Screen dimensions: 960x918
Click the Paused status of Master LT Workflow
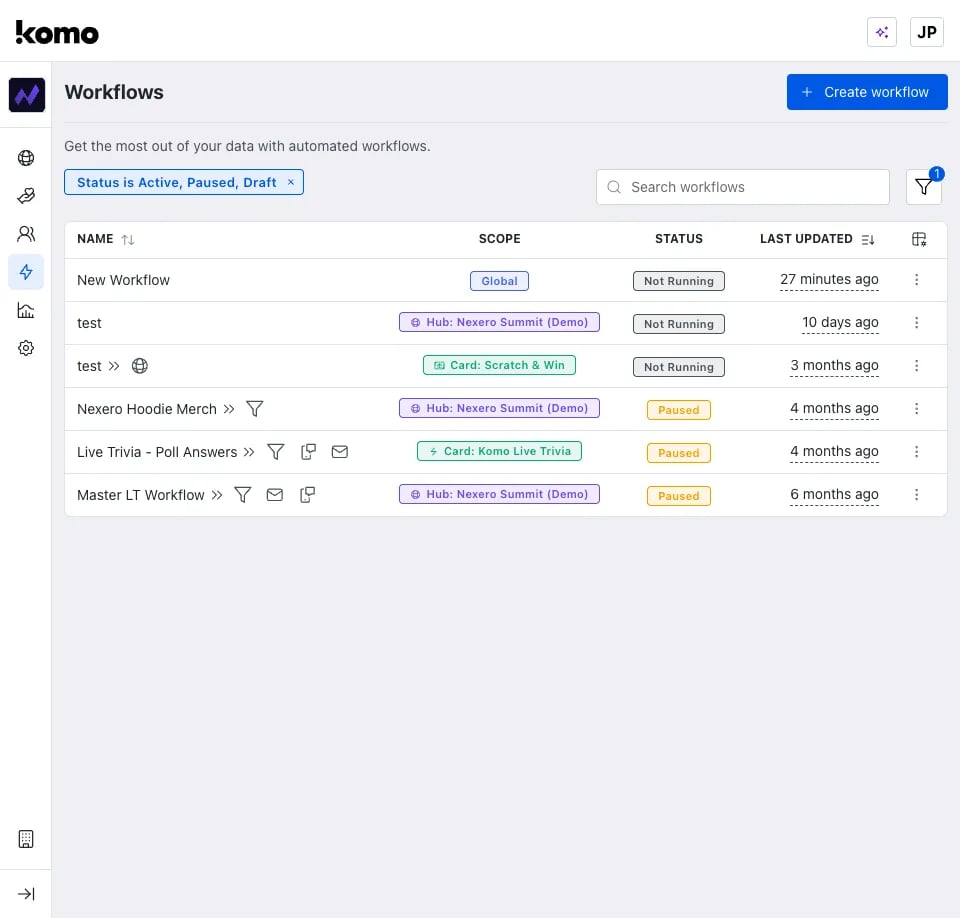[x=678, y=495]
